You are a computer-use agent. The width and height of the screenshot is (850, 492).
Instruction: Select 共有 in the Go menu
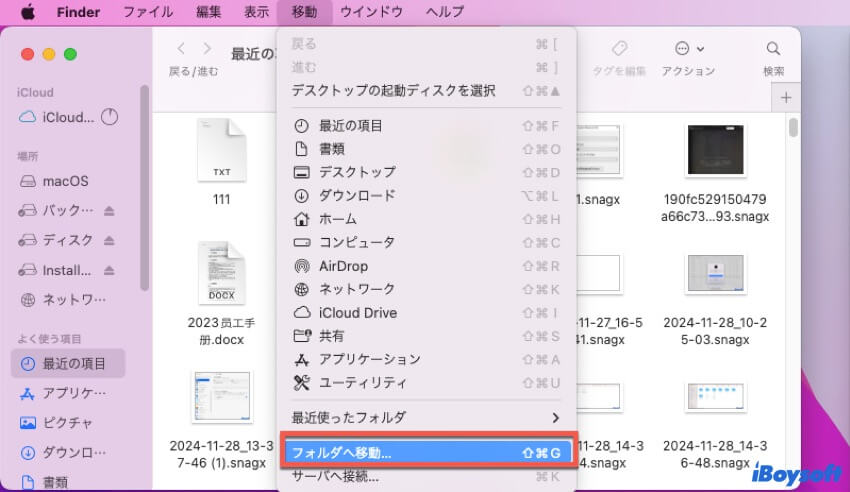[x=426, y=336]
